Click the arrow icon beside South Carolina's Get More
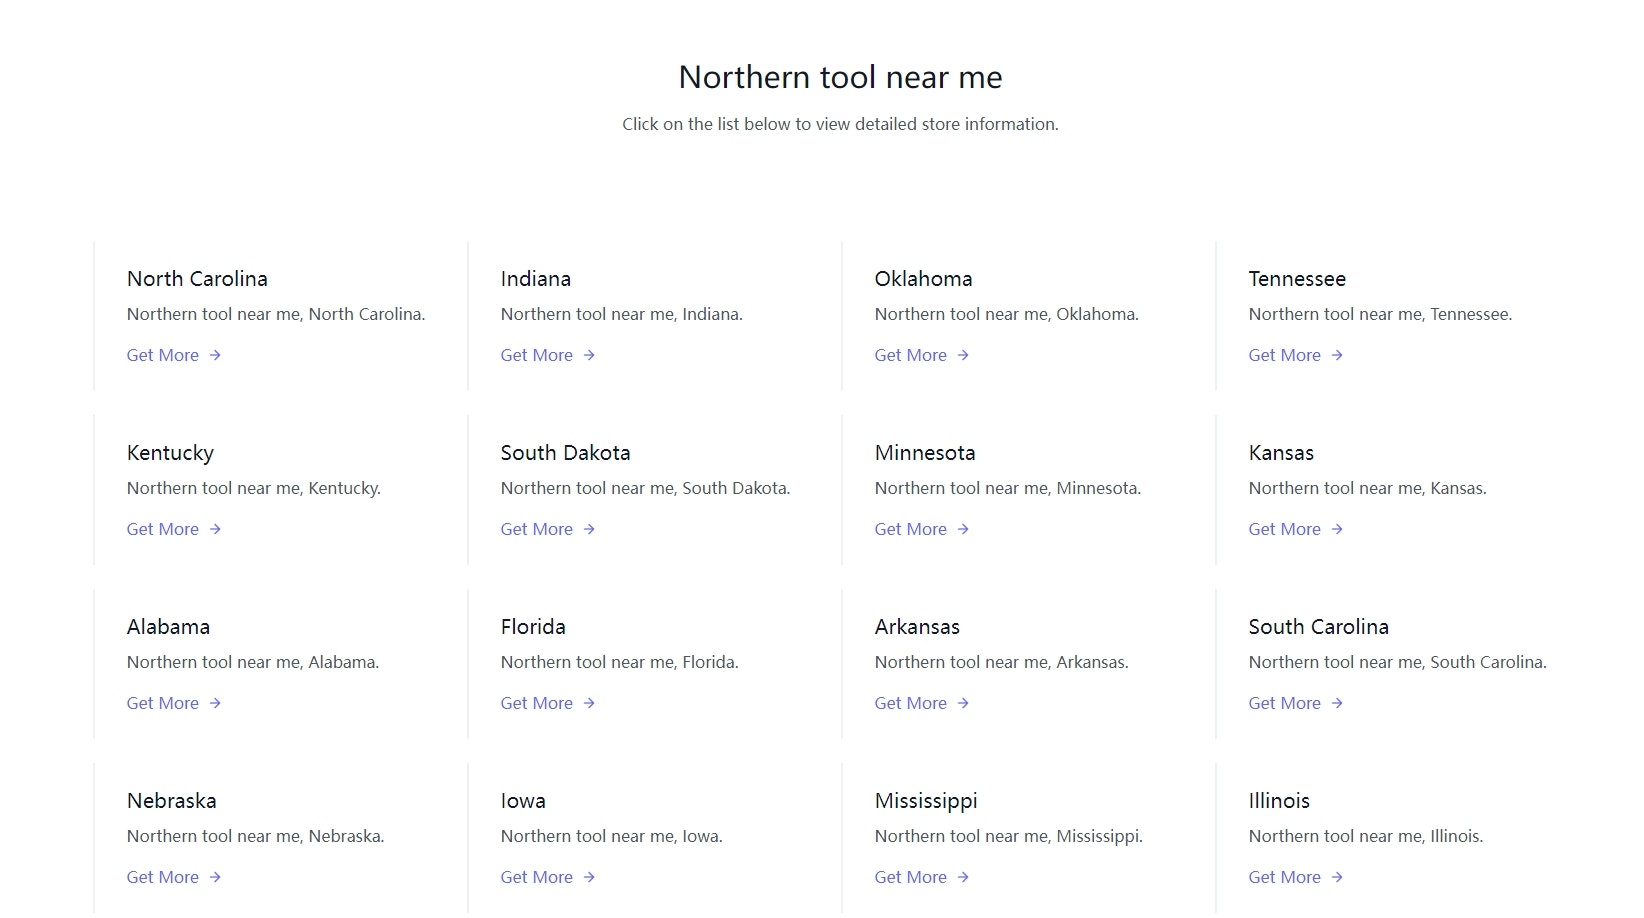This screenshot has width=1644, height=918. click(x=1337, y=703)
